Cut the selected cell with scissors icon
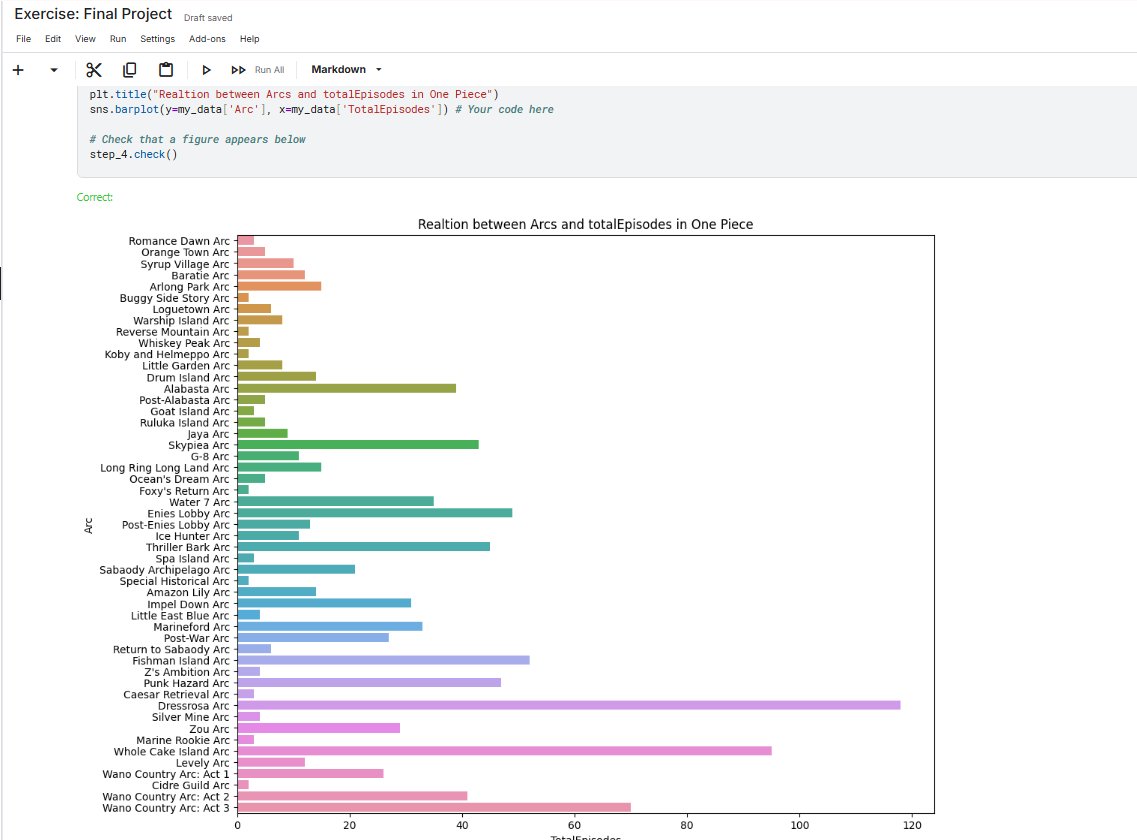The width and height of the screenshot is (1137, 840). [94, 70]
